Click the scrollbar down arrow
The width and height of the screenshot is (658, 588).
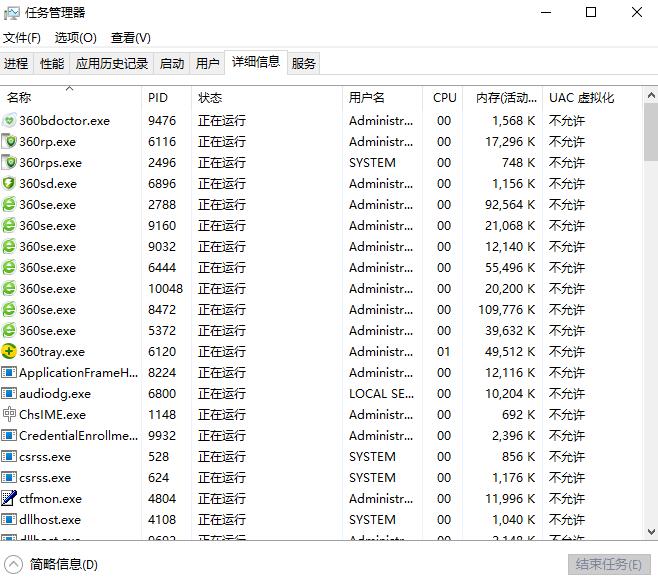(651, 532)
